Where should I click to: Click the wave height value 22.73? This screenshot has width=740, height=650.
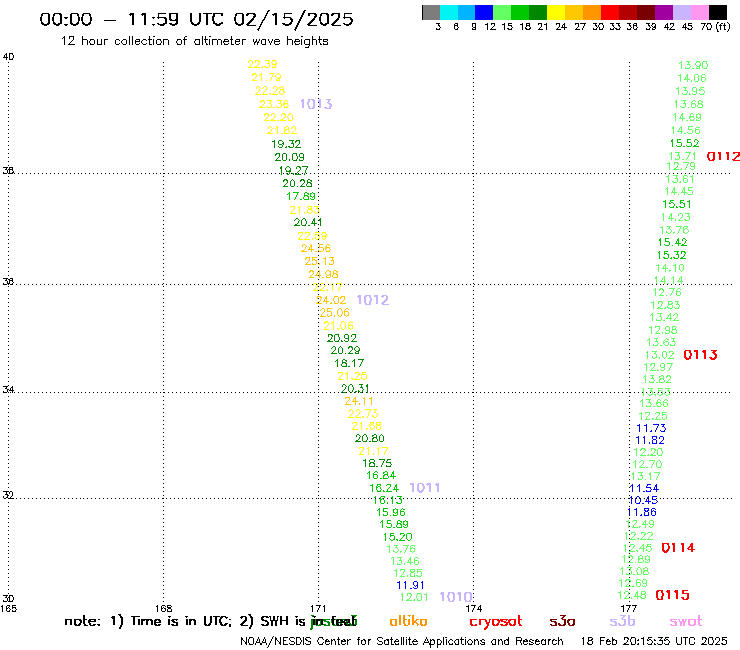[363, 414]
